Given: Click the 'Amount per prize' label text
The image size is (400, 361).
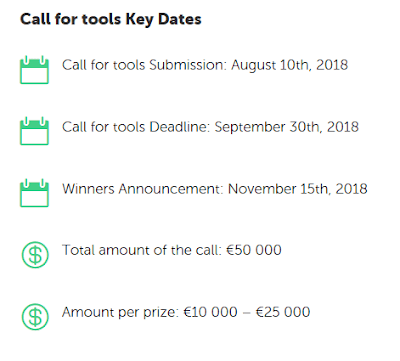Looking at the screenshot, I should point(120,313).
